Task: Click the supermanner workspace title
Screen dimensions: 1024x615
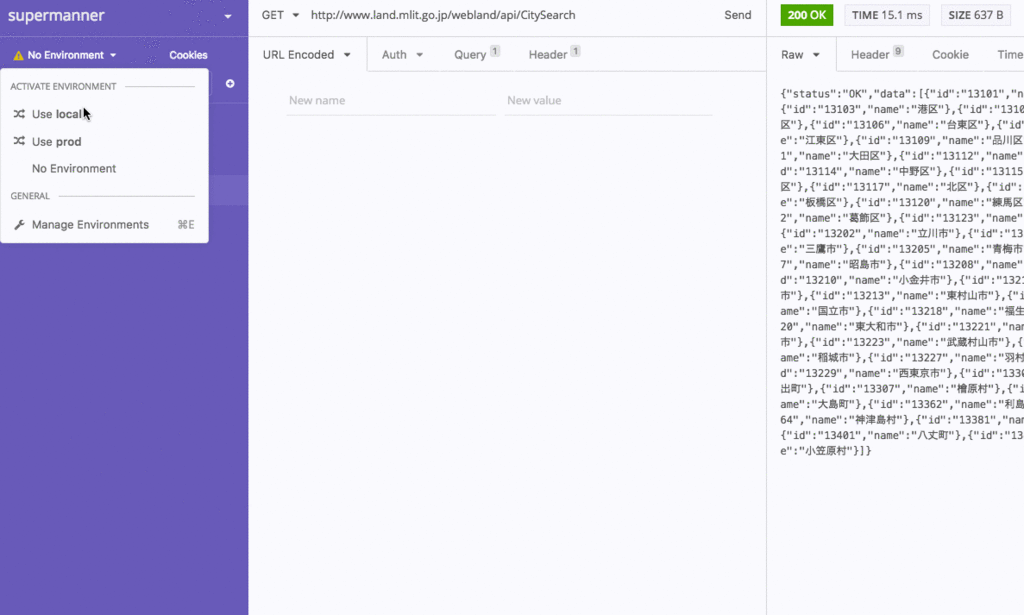Action: 56,16
